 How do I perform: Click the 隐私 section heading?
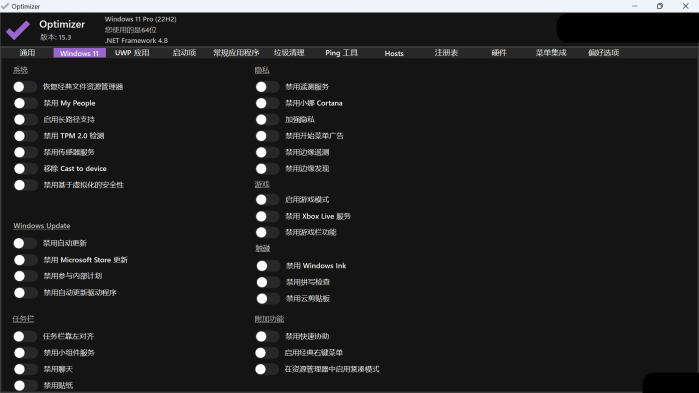(x=262, y=70)
